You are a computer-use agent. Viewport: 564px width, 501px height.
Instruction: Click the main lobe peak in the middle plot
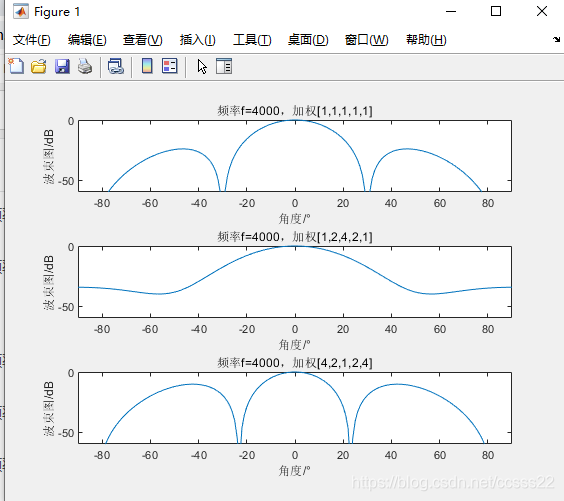click(x=295, y=246)
